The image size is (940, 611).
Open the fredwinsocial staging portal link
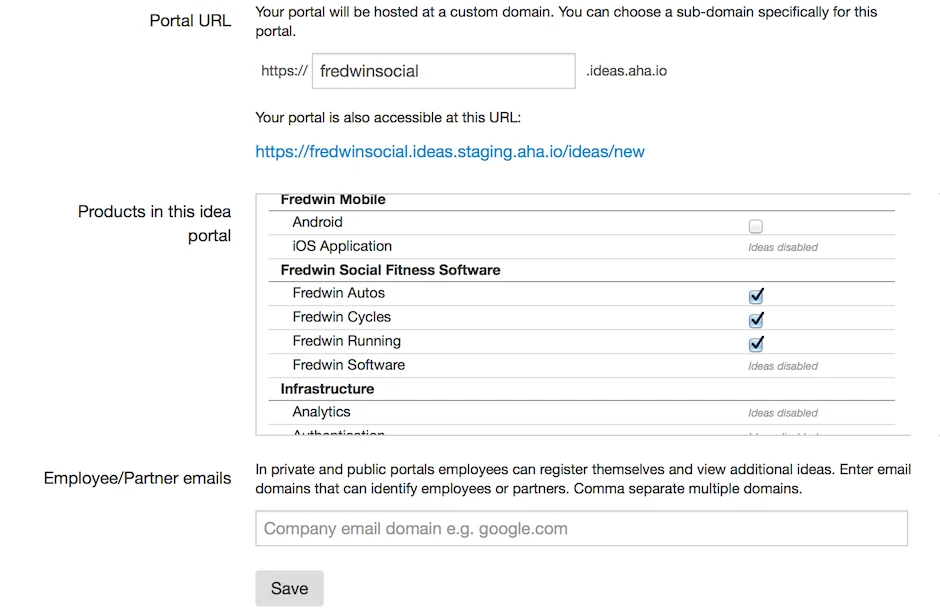pos(450,152)
